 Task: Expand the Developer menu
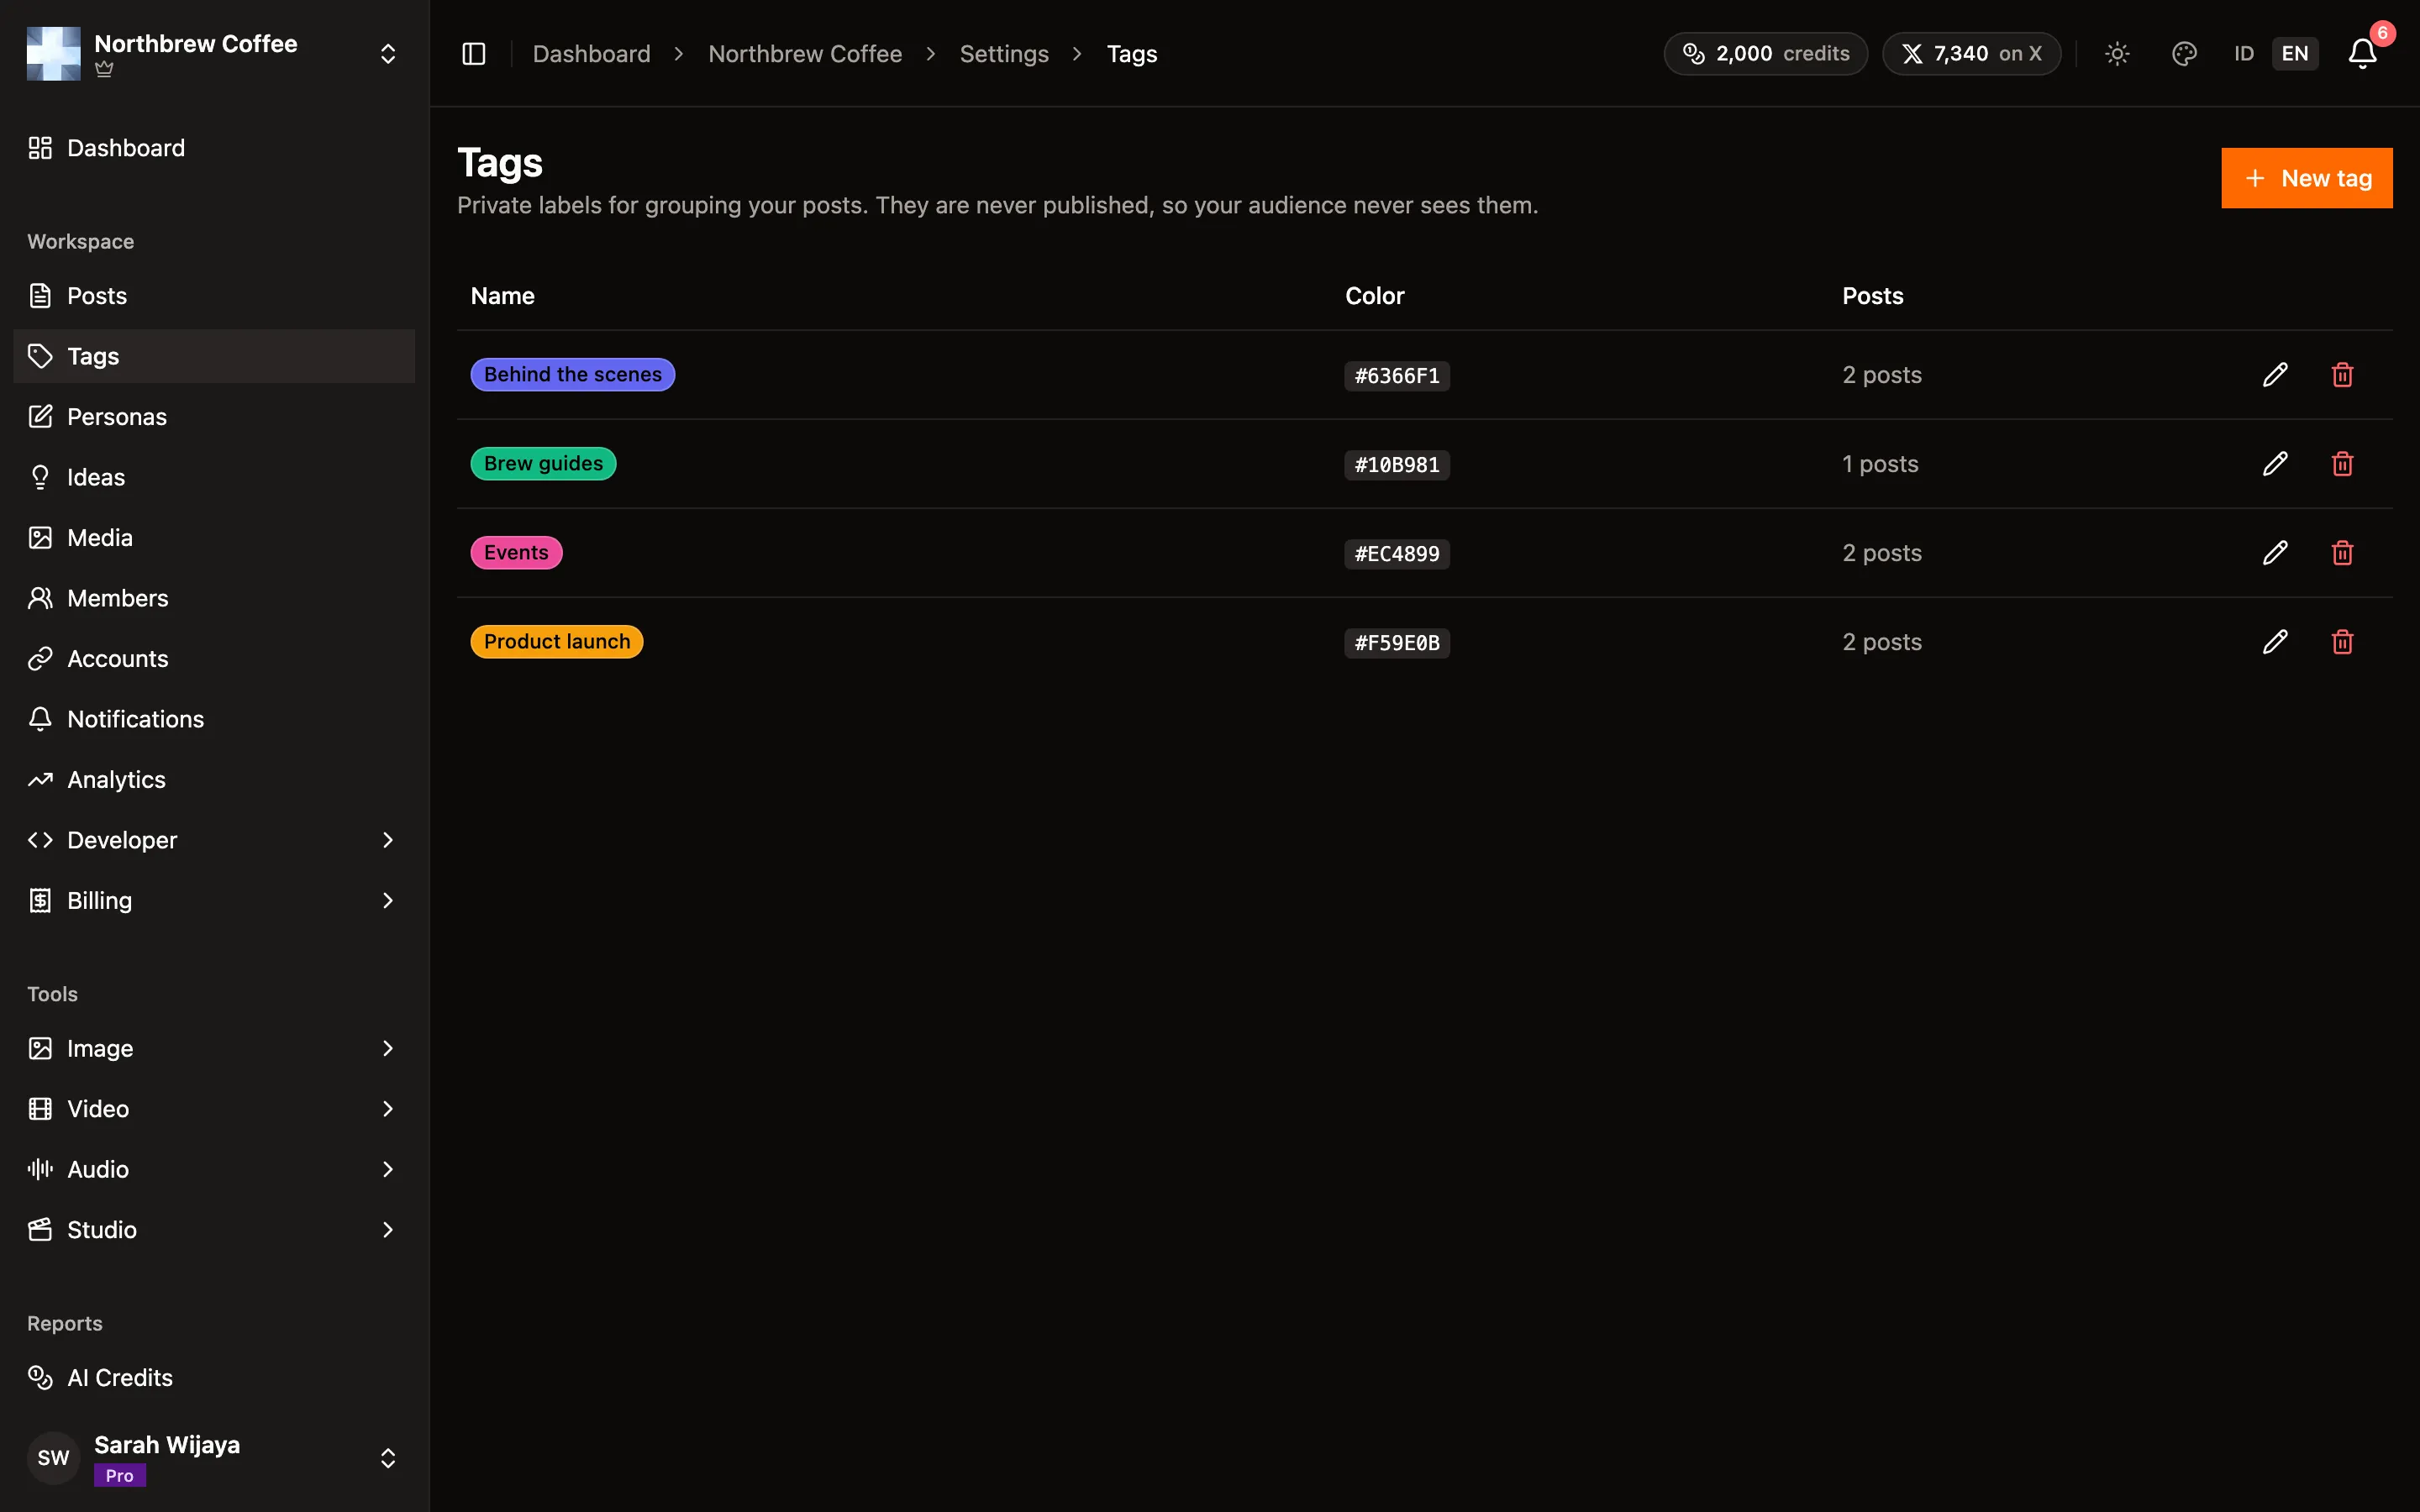(x=214, y=840)
